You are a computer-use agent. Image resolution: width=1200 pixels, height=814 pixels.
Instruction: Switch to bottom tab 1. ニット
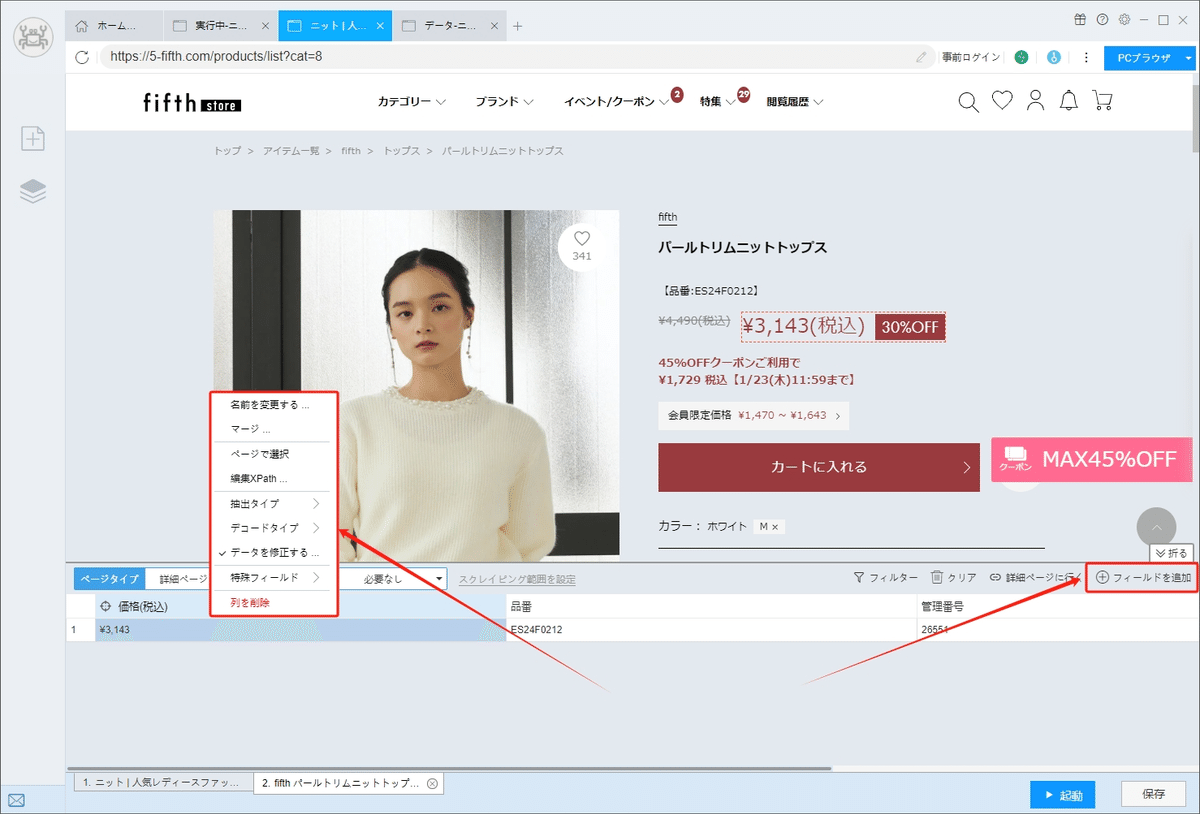click(163, 784)
